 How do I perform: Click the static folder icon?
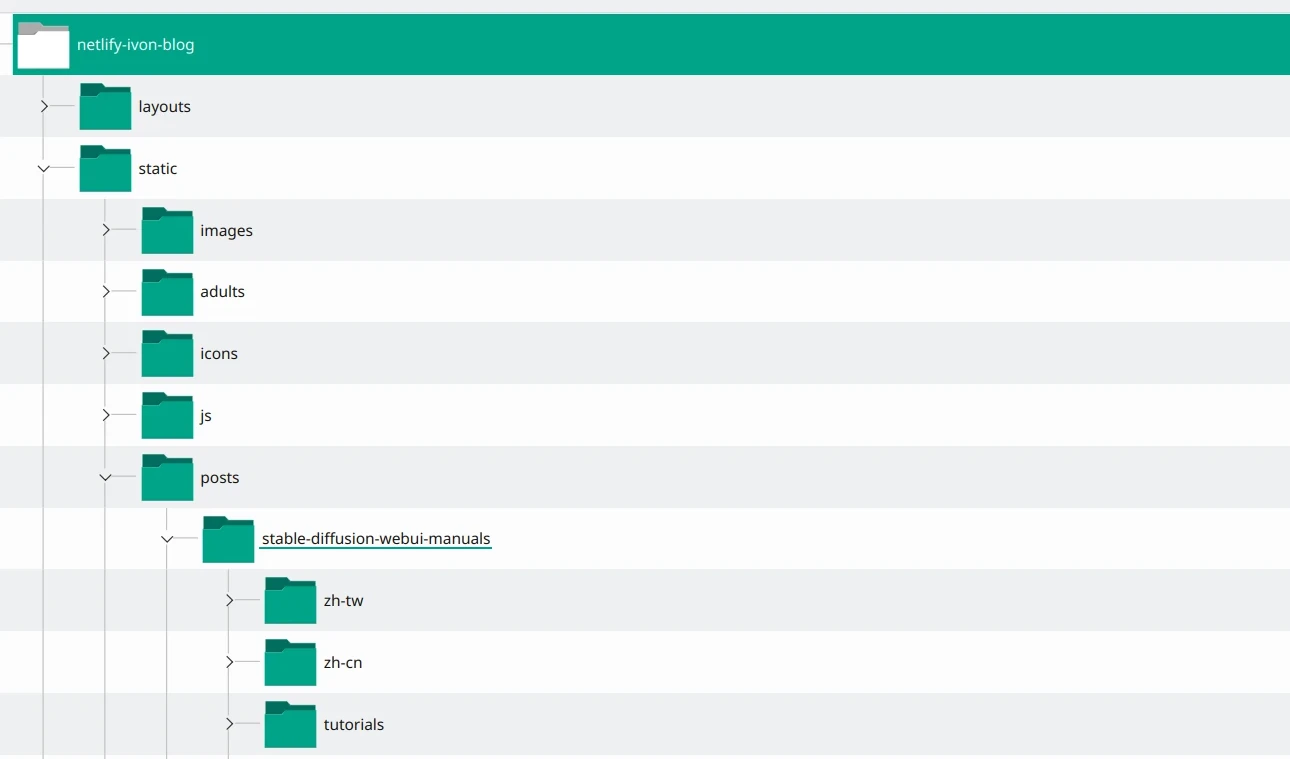coord(105,169)
